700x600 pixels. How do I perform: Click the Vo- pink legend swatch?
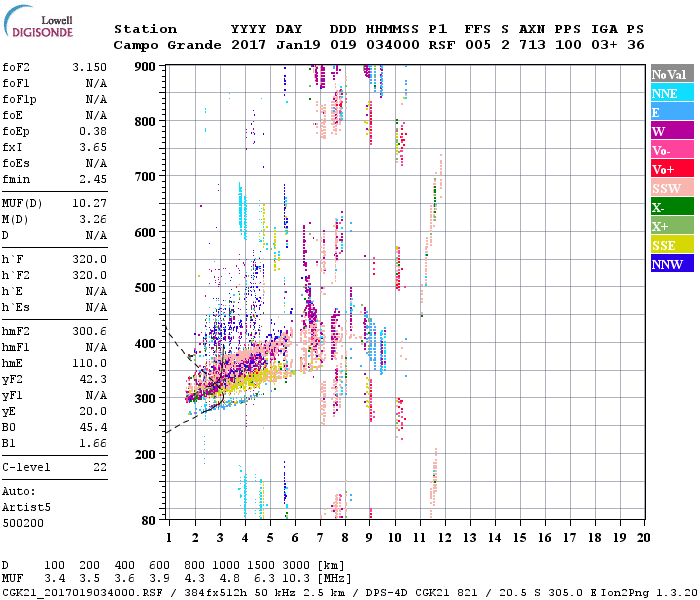pos(672,150)
